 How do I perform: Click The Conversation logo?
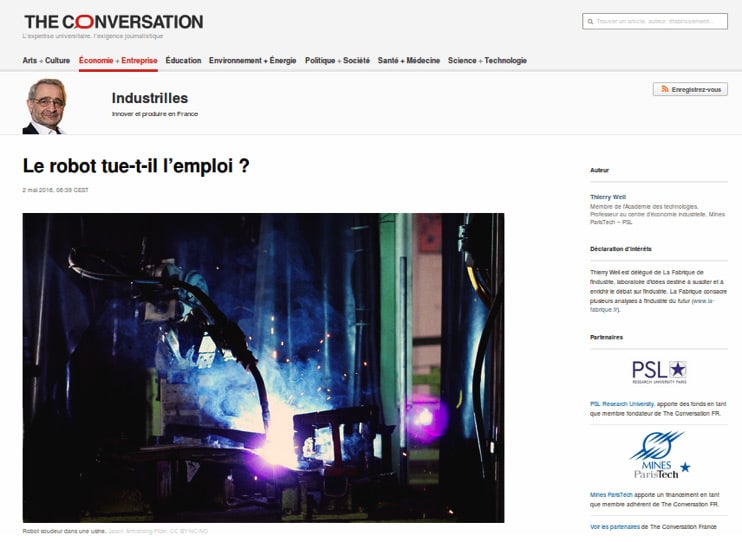tap(113, 21)
